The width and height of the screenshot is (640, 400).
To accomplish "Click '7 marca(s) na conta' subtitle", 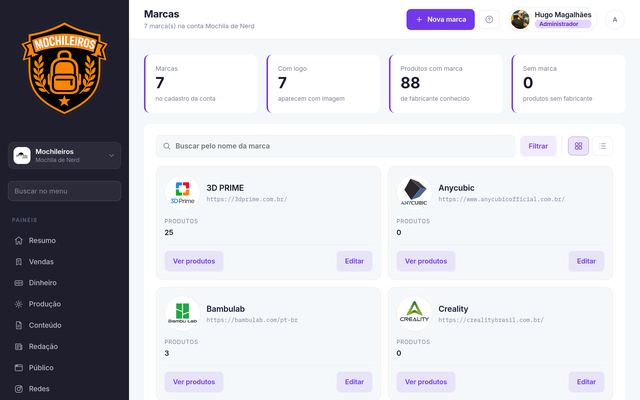I will [x=199, y=26].
